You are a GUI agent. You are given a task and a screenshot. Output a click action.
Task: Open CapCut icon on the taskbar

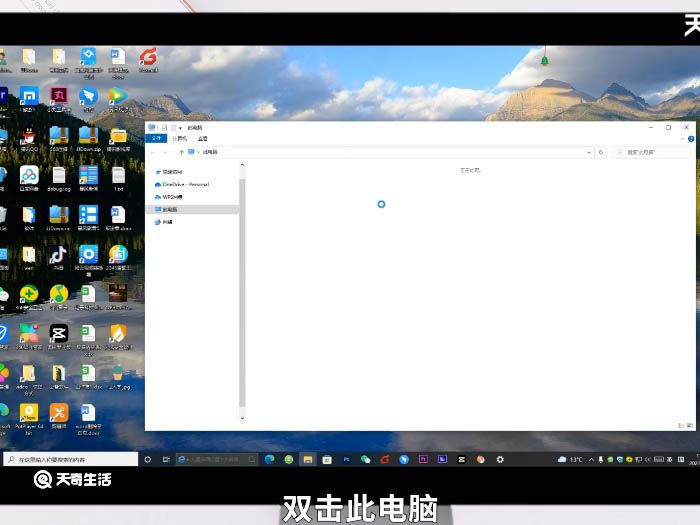[x=462, y=459]
